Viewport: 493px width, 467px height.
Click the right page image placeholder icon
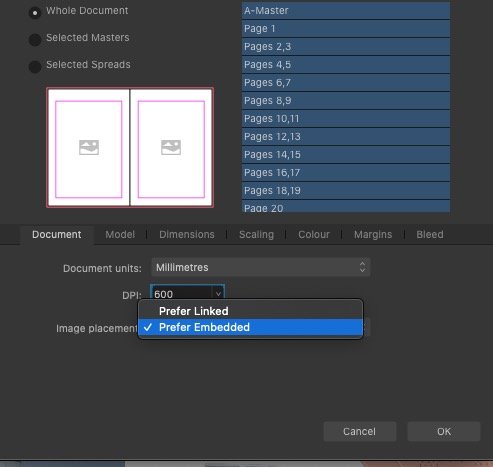pyautogui.click(x=171, y=147)
